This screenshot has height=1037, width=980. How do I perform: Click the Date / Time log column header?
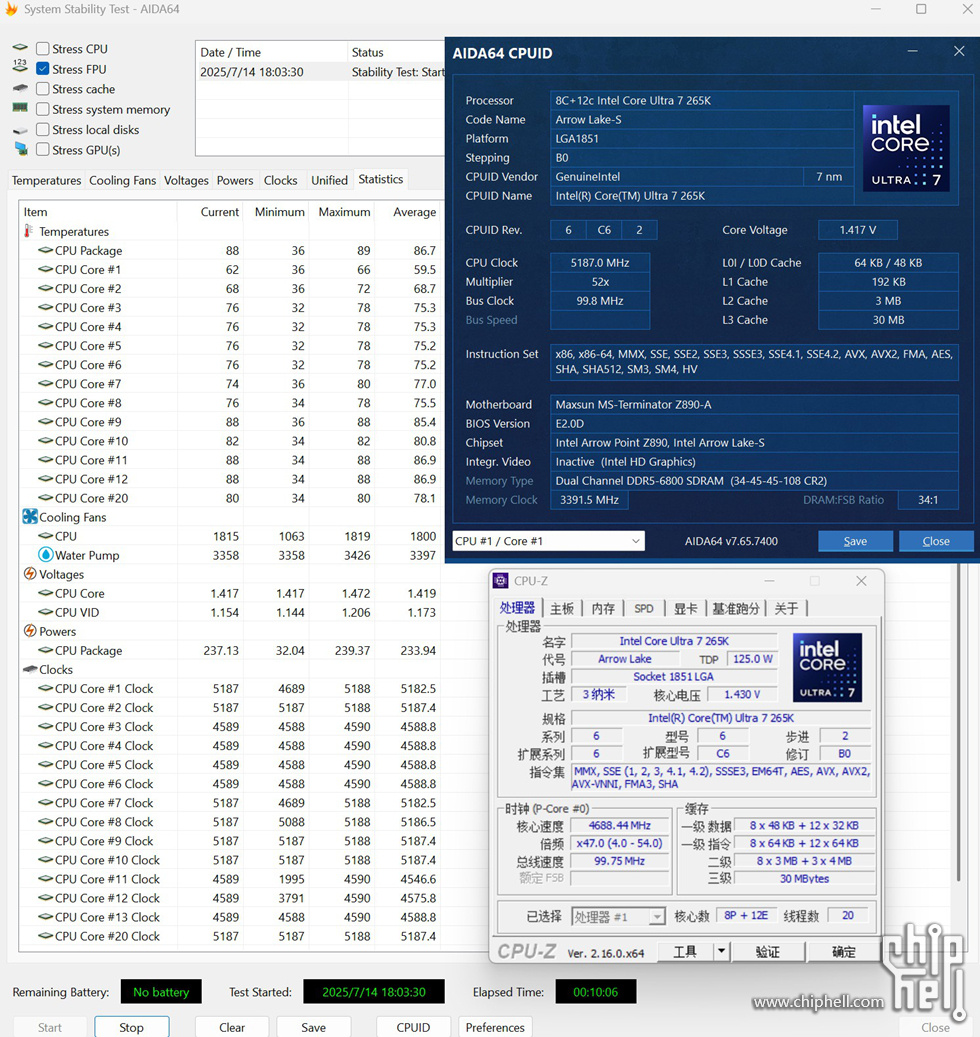coord(271,52)
